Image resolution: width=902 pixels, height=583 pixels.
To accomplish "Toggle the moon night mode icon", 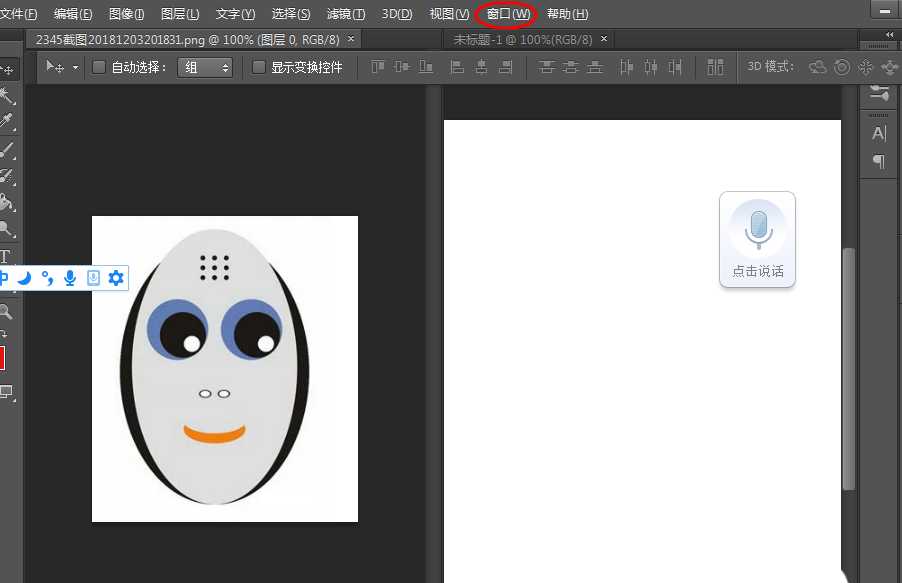I will [x=25, y=278].
